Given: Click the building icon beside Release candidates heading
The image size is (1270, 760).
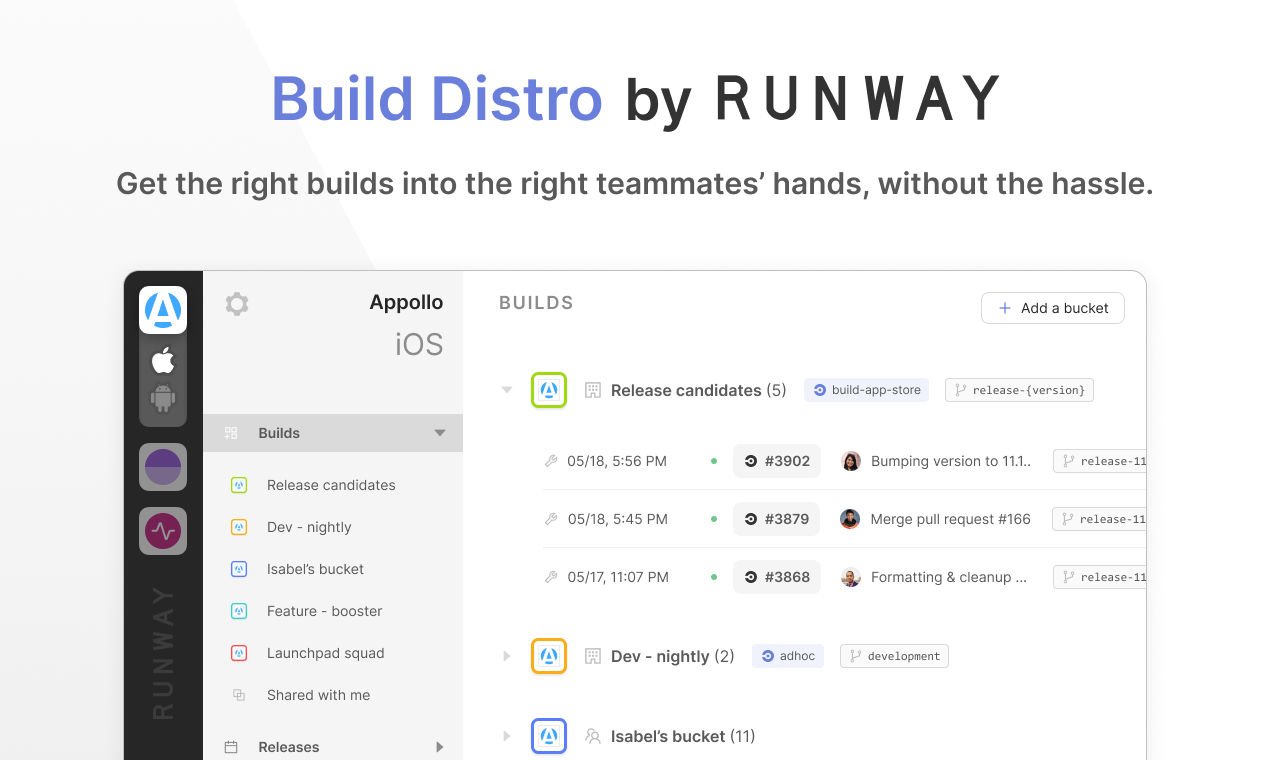Looking at the screenshot, I should click(593, 390).
